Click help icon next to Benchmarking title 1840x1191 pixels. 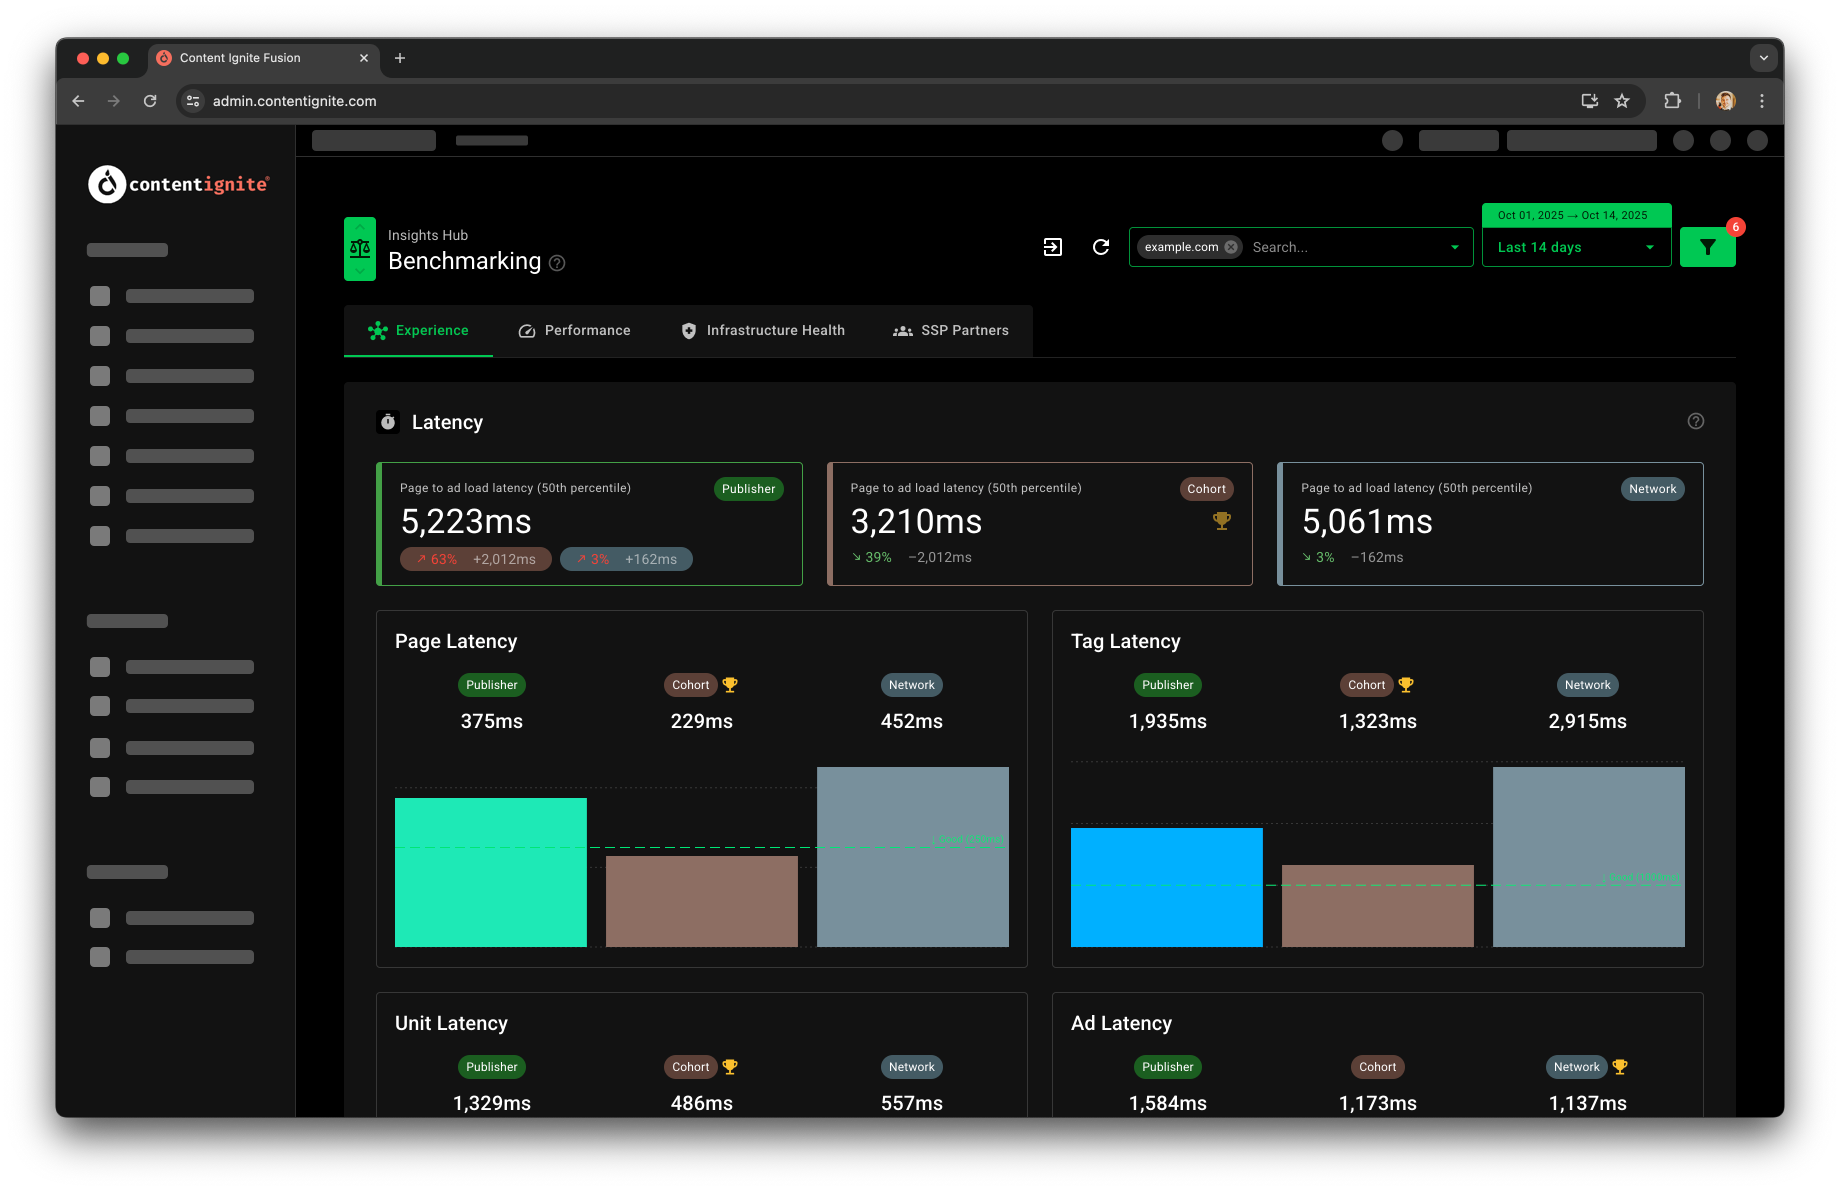558,263
